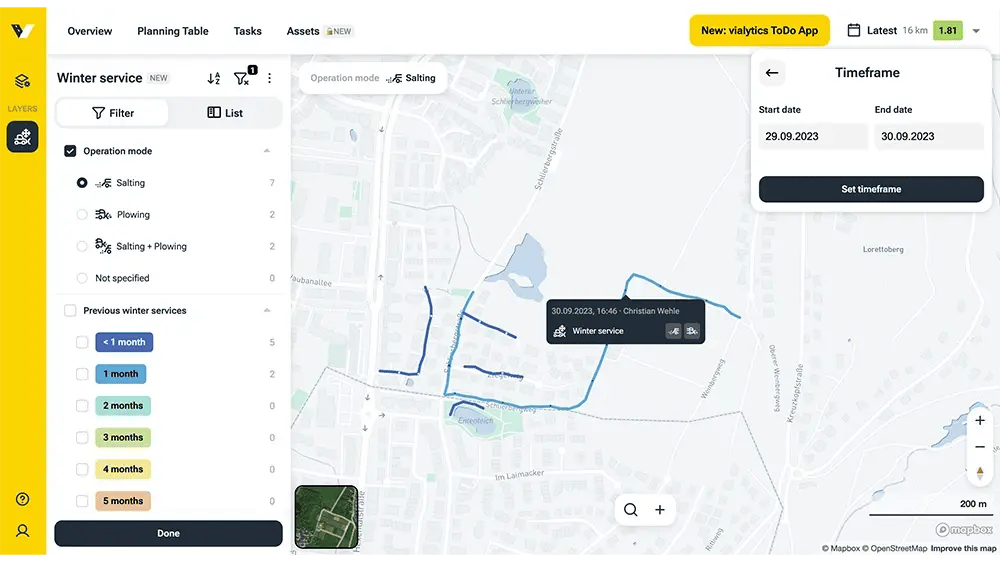
Task: Check the 4 months checkbox
Action: pos(82,470)
